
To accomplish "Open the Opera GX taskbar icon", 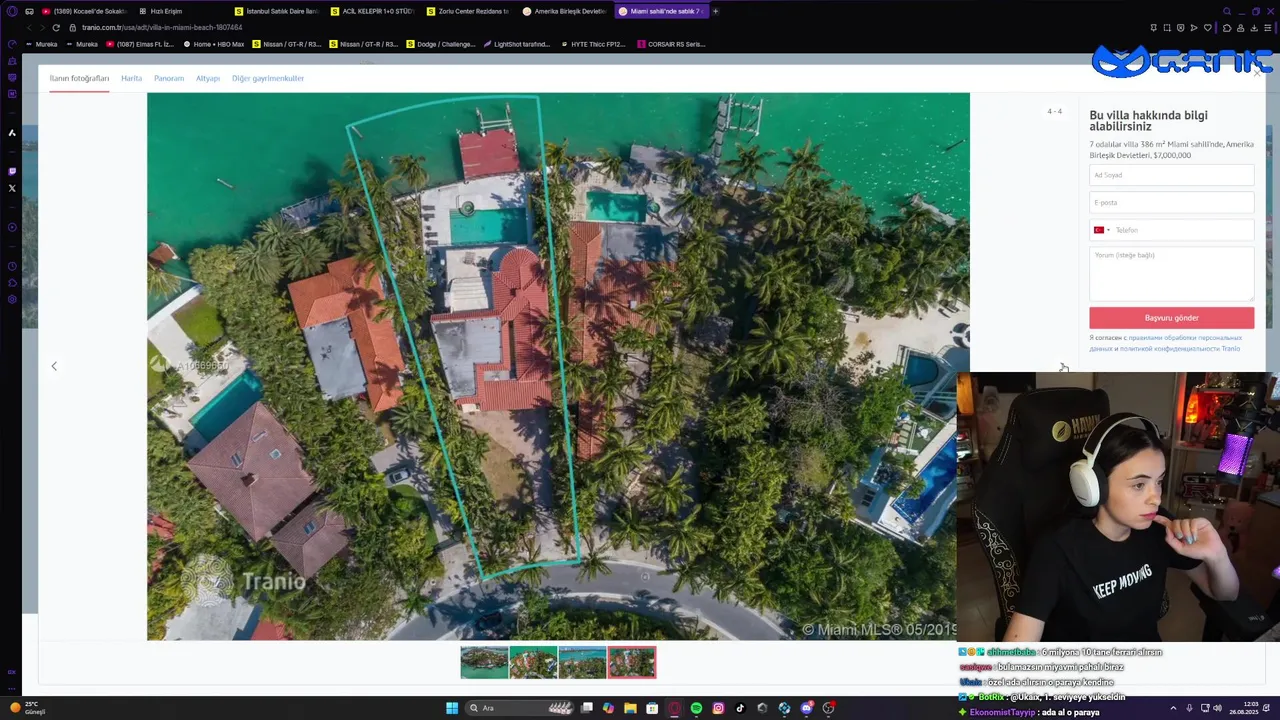I will (x=674, y=708).
